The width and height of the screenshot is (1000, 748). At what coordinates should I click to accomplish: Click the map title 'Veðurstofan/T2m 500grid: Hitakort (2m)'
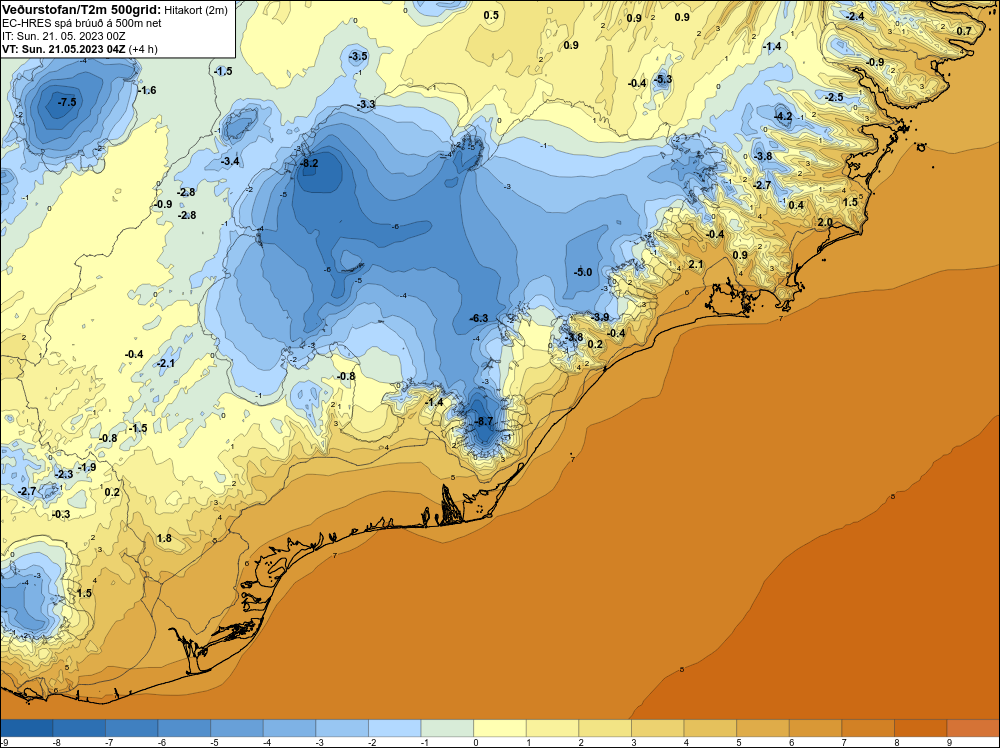tap(114, 10)
